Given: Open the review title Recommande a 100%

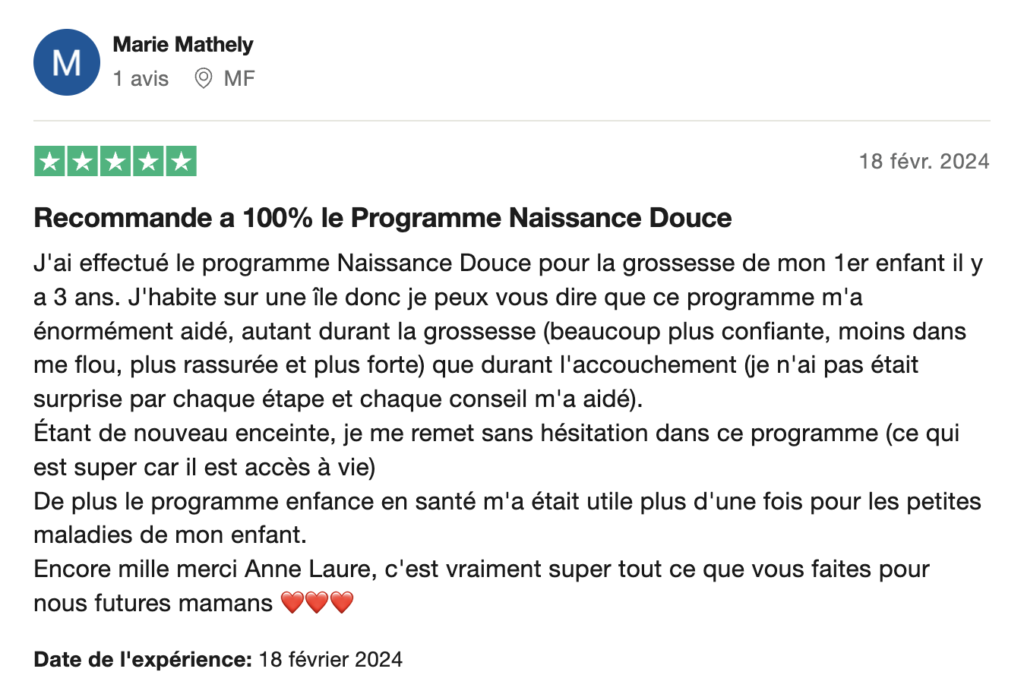Looking at the screenshot, I should 383,218.
